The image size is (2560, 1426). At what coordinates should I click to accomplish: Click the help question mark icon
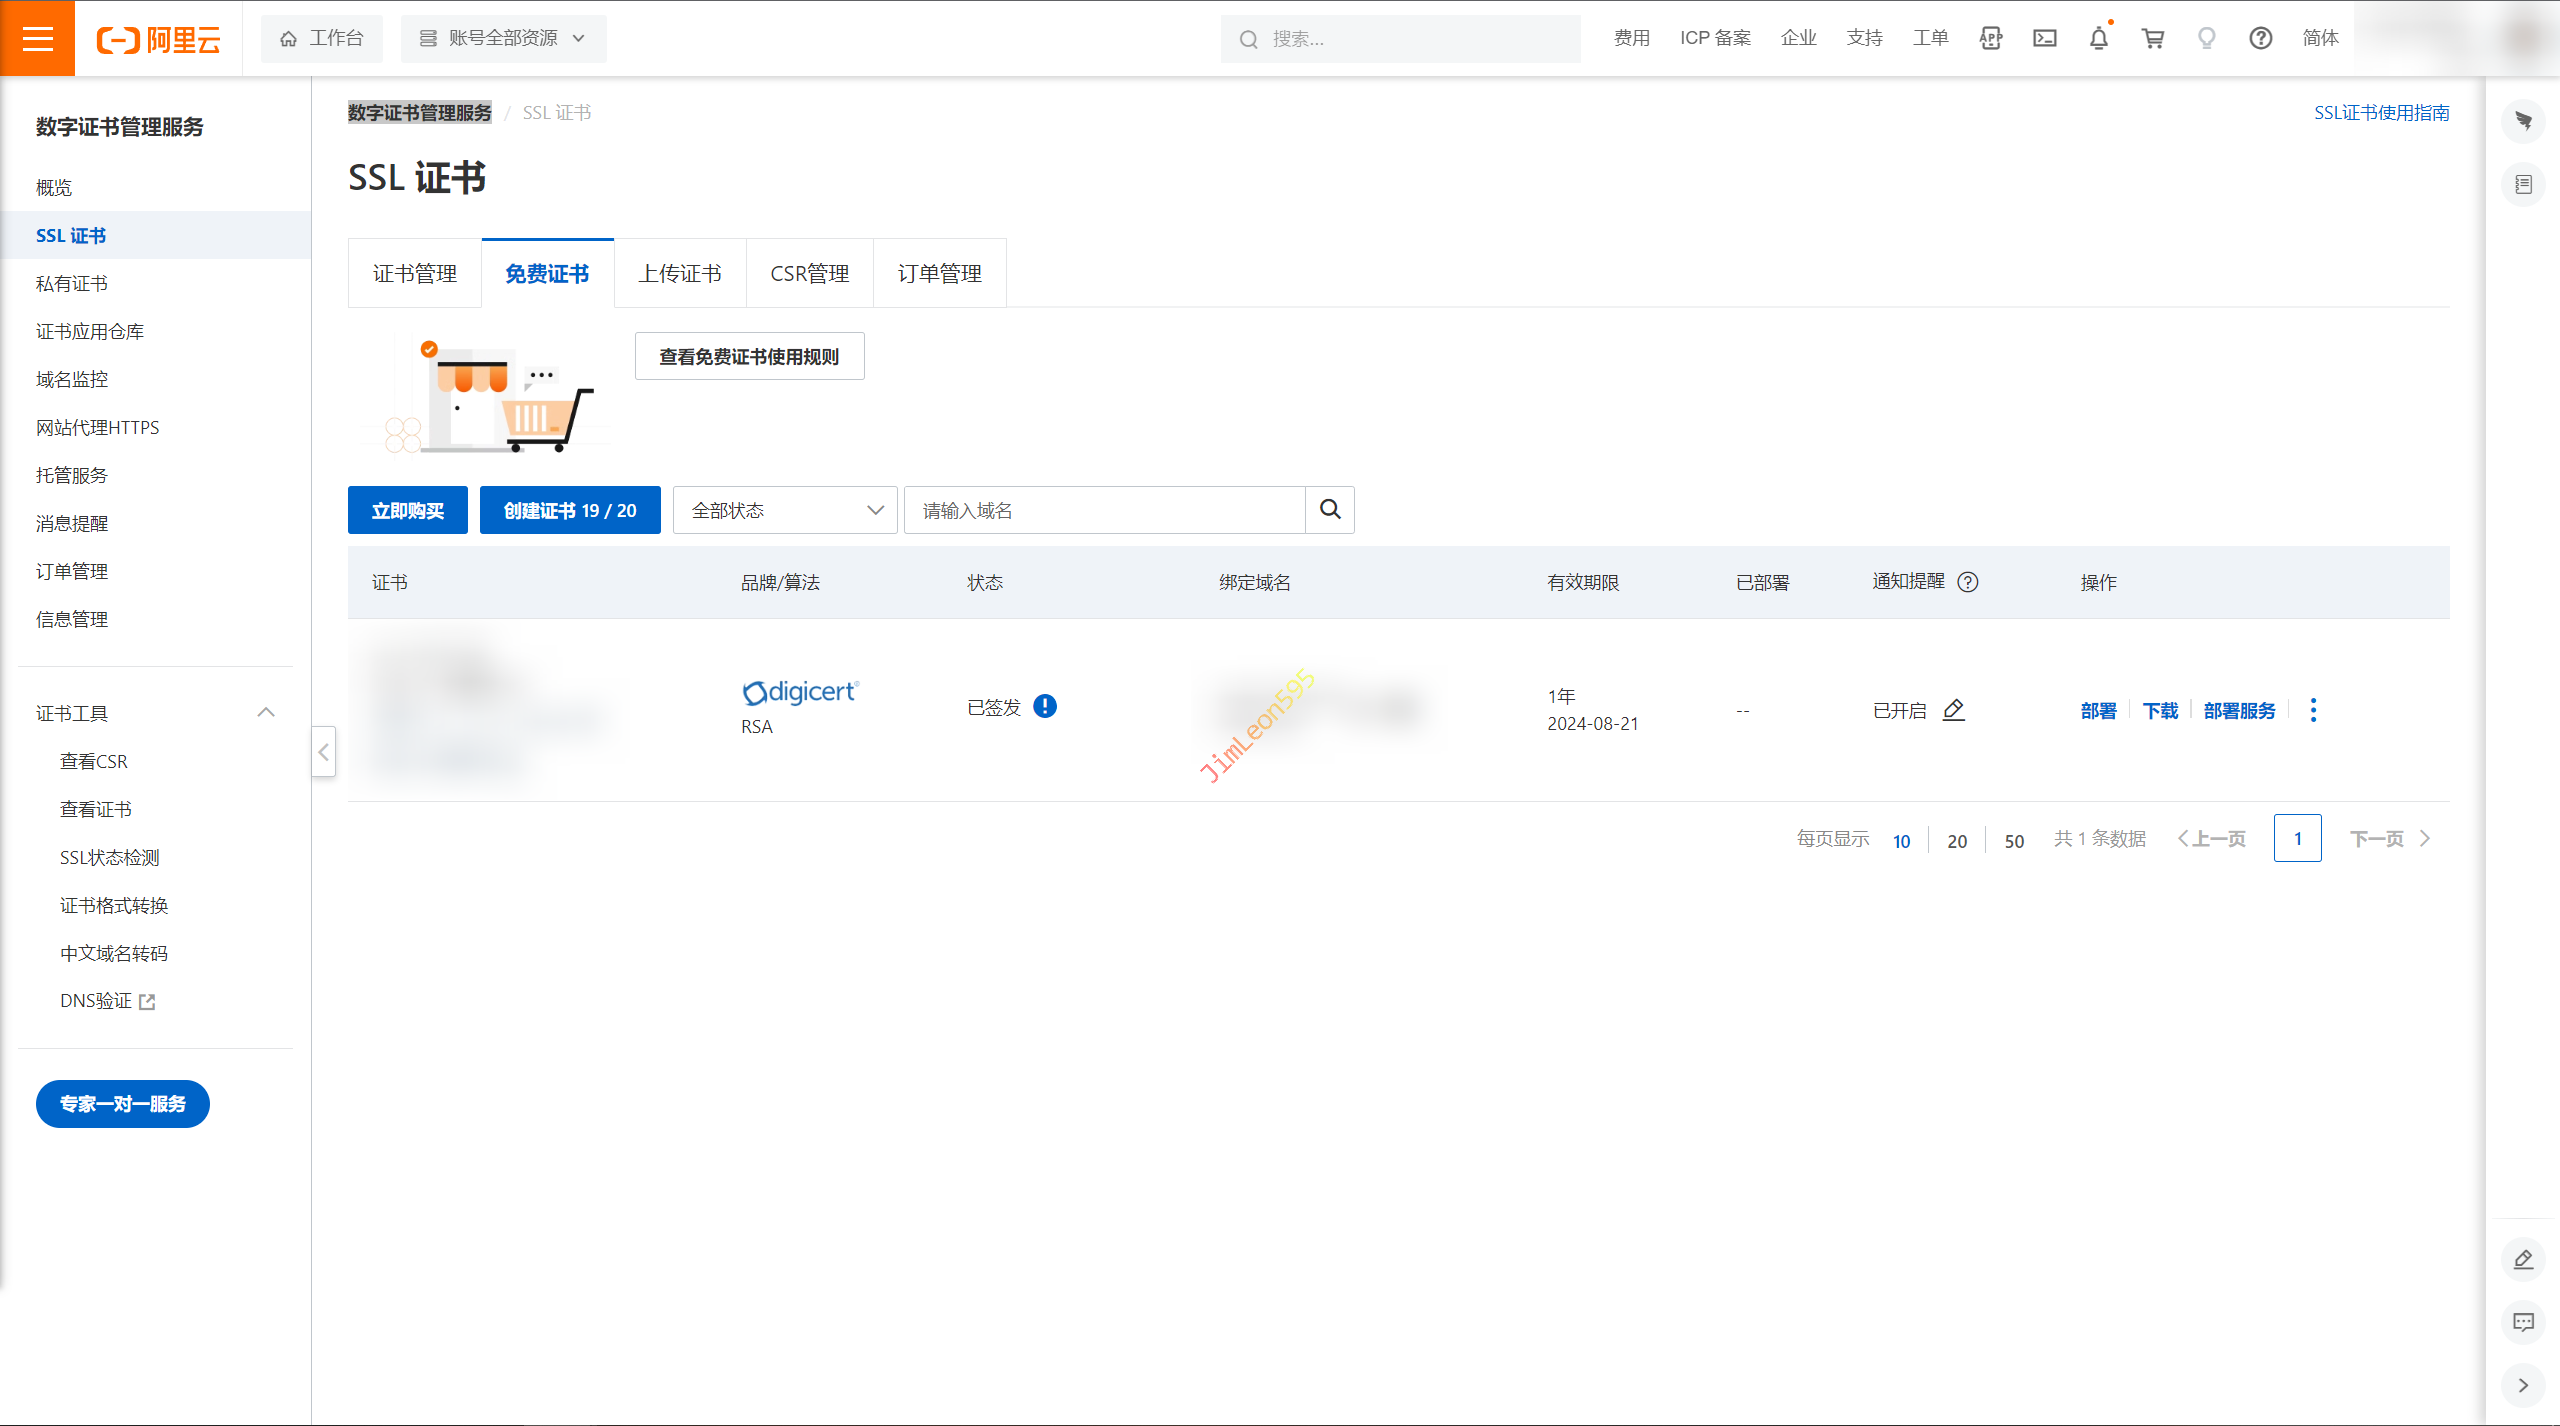pyautogui.click(x=2260, y=38)
